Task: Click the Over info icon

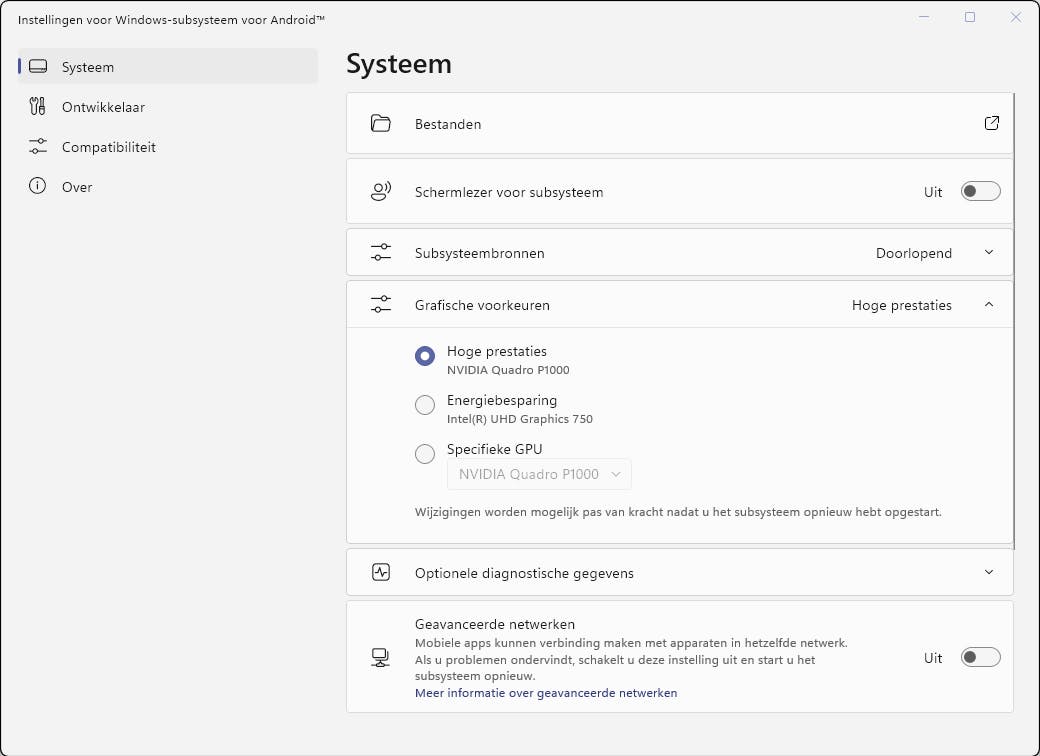Action: point(38,187)
